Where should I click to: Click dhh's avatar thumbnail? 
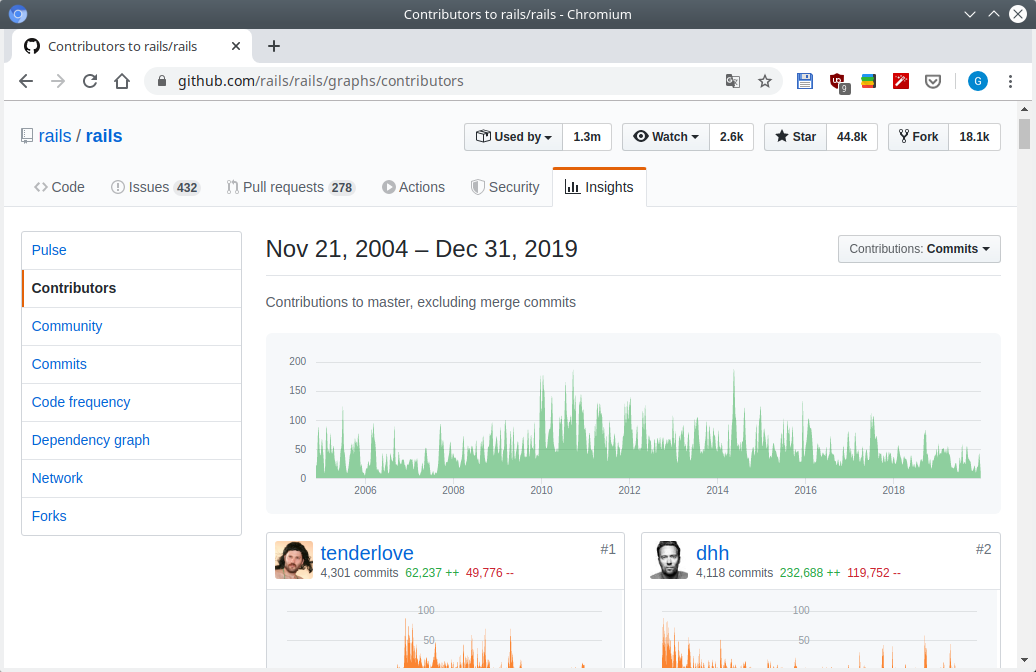[x=669, y=560]
